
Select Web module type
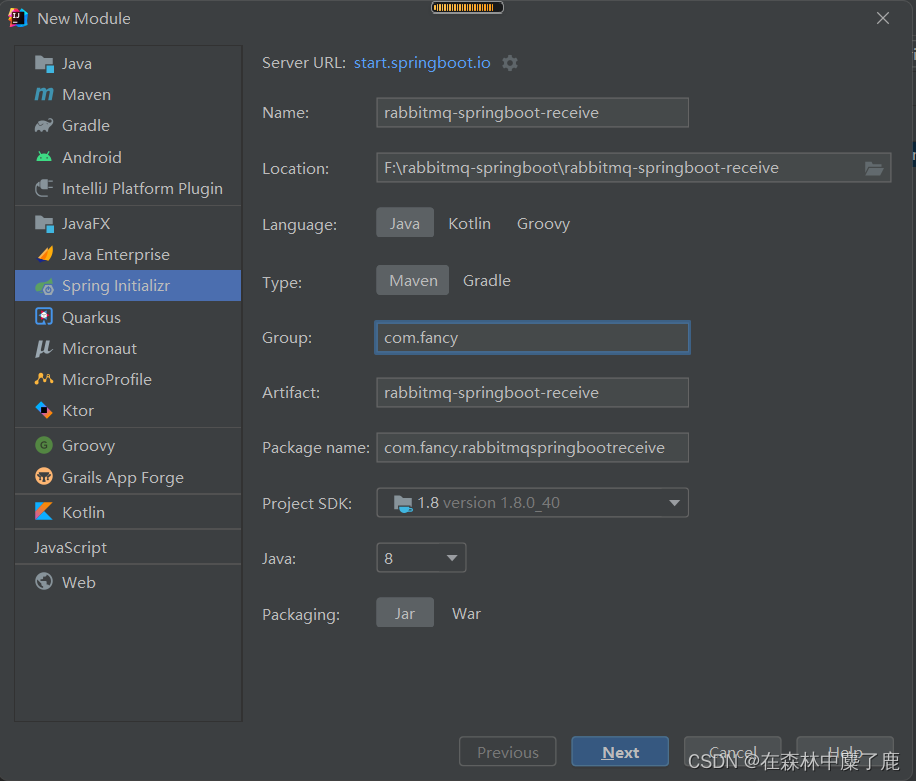[128, 582]
